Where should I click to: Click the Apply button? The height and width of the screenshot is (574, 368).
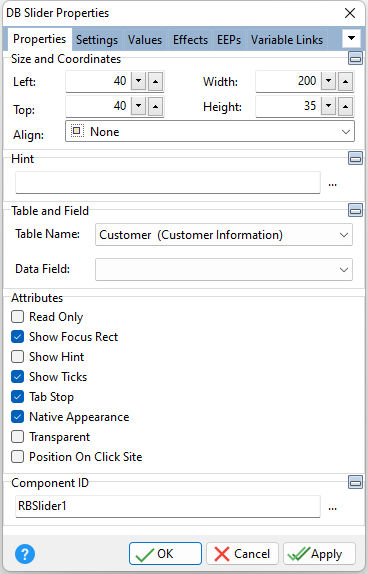[319, 554]
